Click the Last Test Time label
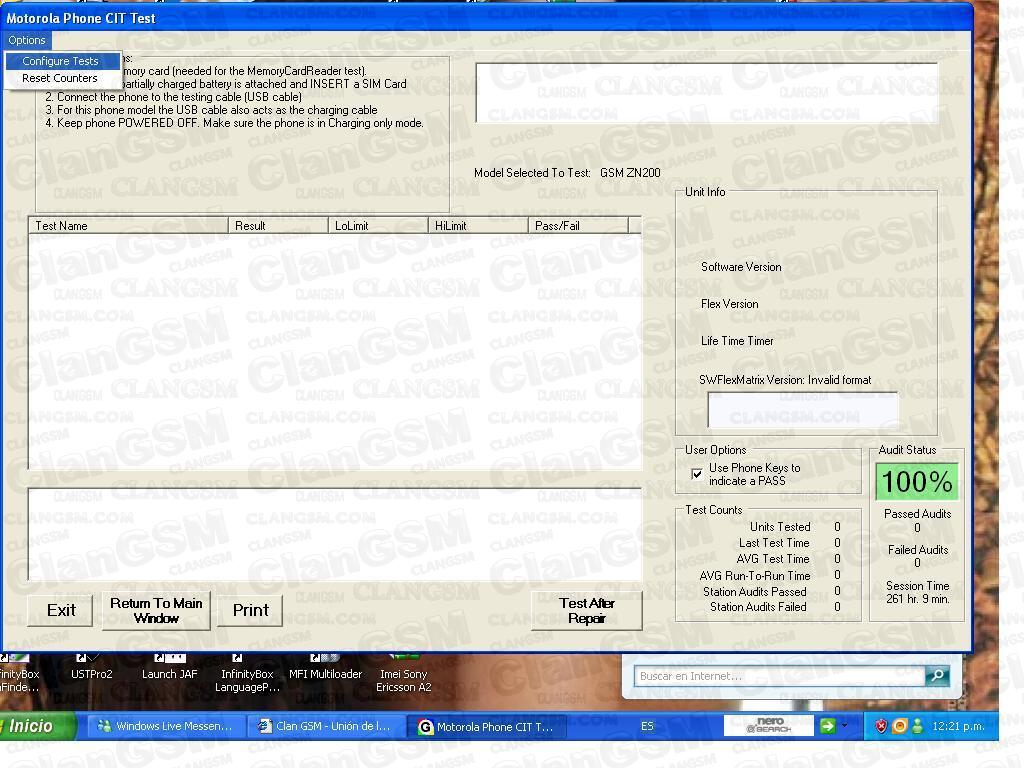 774,543
